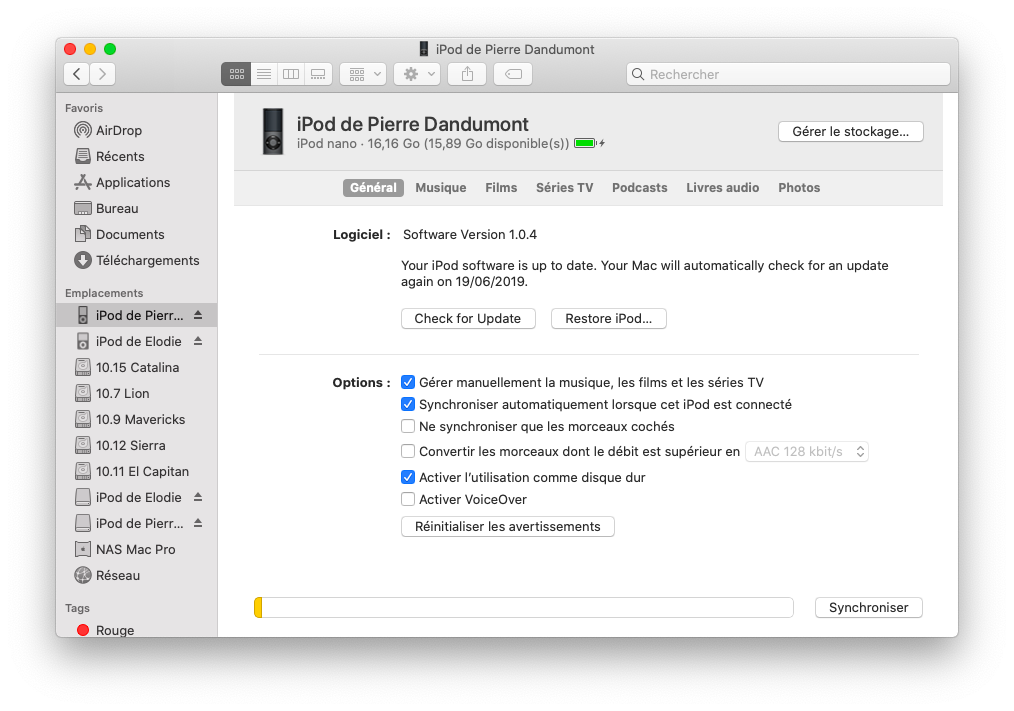Open Applications in the sidebar
This screenshot has width=1014, height=711.
point(136,182)
